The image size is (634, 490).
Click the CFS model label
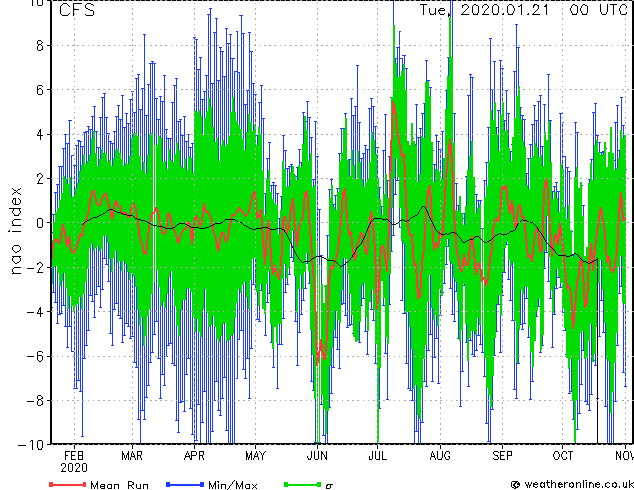(x=77, y=10)
